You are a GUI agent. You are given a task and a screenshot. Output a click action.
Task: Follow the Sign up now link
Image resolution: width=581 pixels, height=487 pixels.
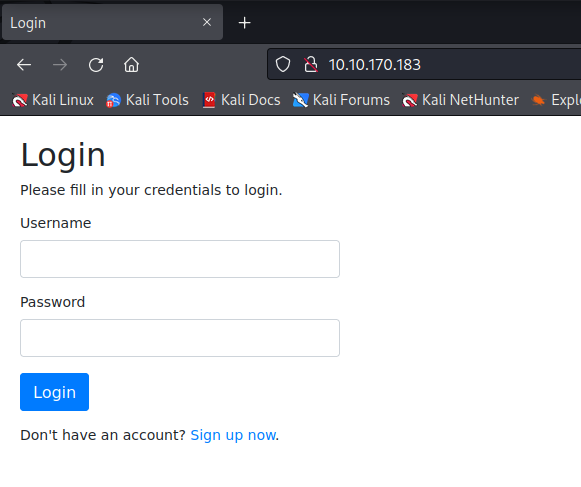(x=233, y=435)
